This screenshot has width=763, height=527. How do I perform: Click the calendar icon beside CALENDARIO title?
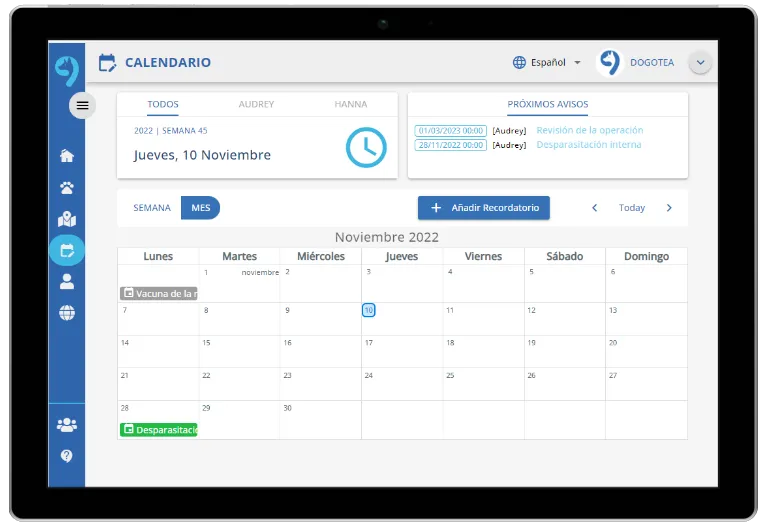(107, 63)
